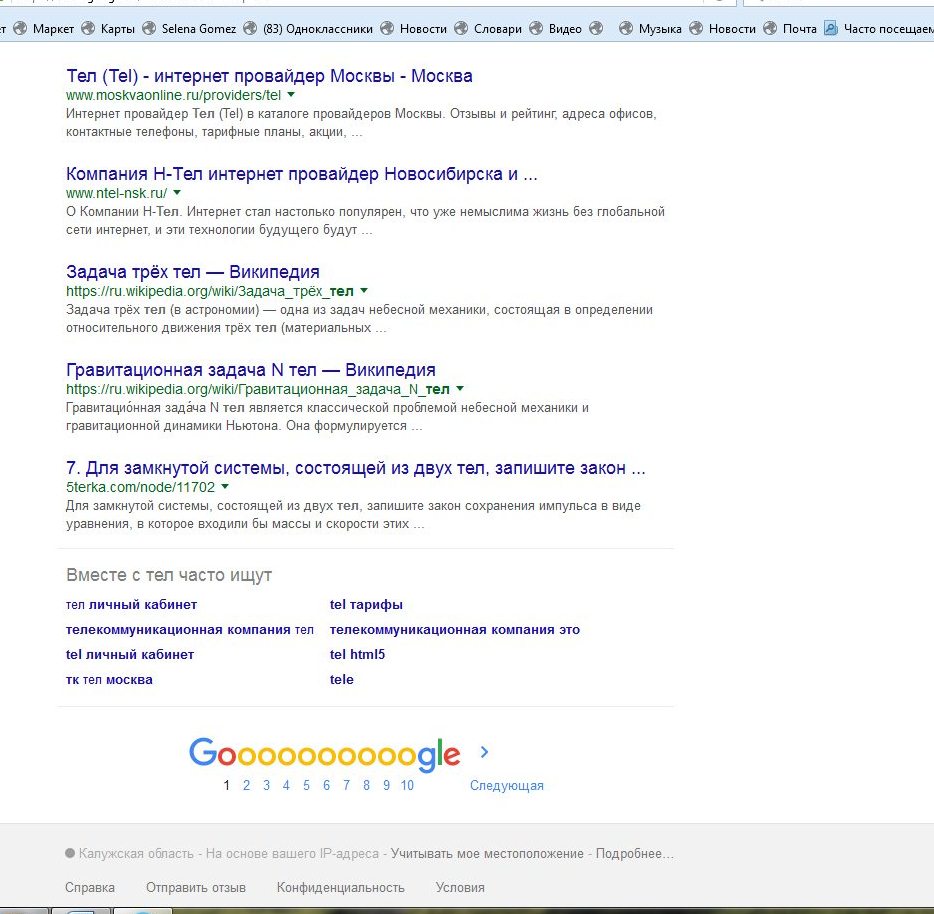This screenshot has height=914, width=934.
Task: Go to results page 2
Action: [x=247, y=785]
